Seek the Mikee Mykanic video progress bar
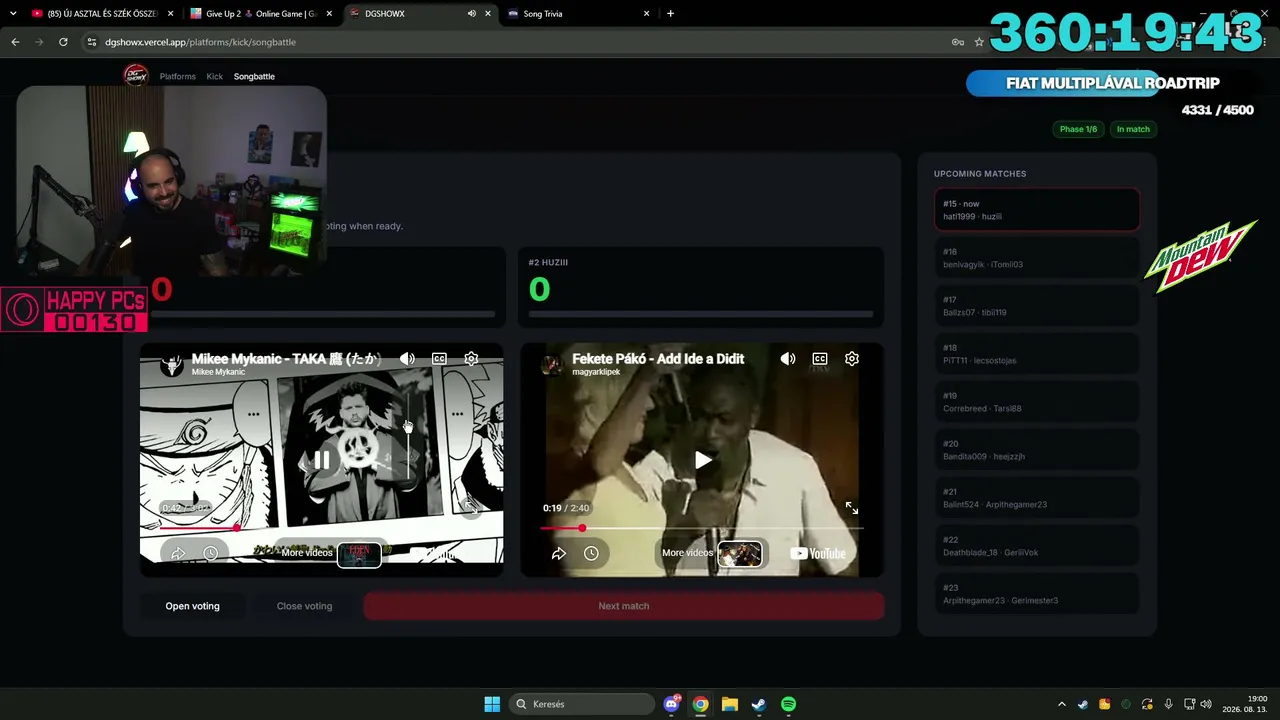This screenshot has width=1280, height=720. pyautogui.click(x=321, y=528)
